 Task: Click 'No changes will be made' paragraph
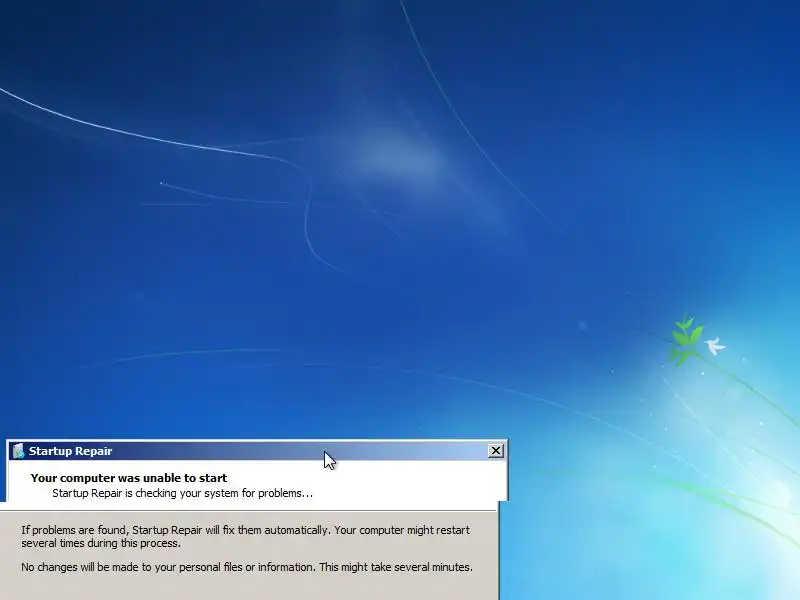pyautogui.click(x=247, y=567)
